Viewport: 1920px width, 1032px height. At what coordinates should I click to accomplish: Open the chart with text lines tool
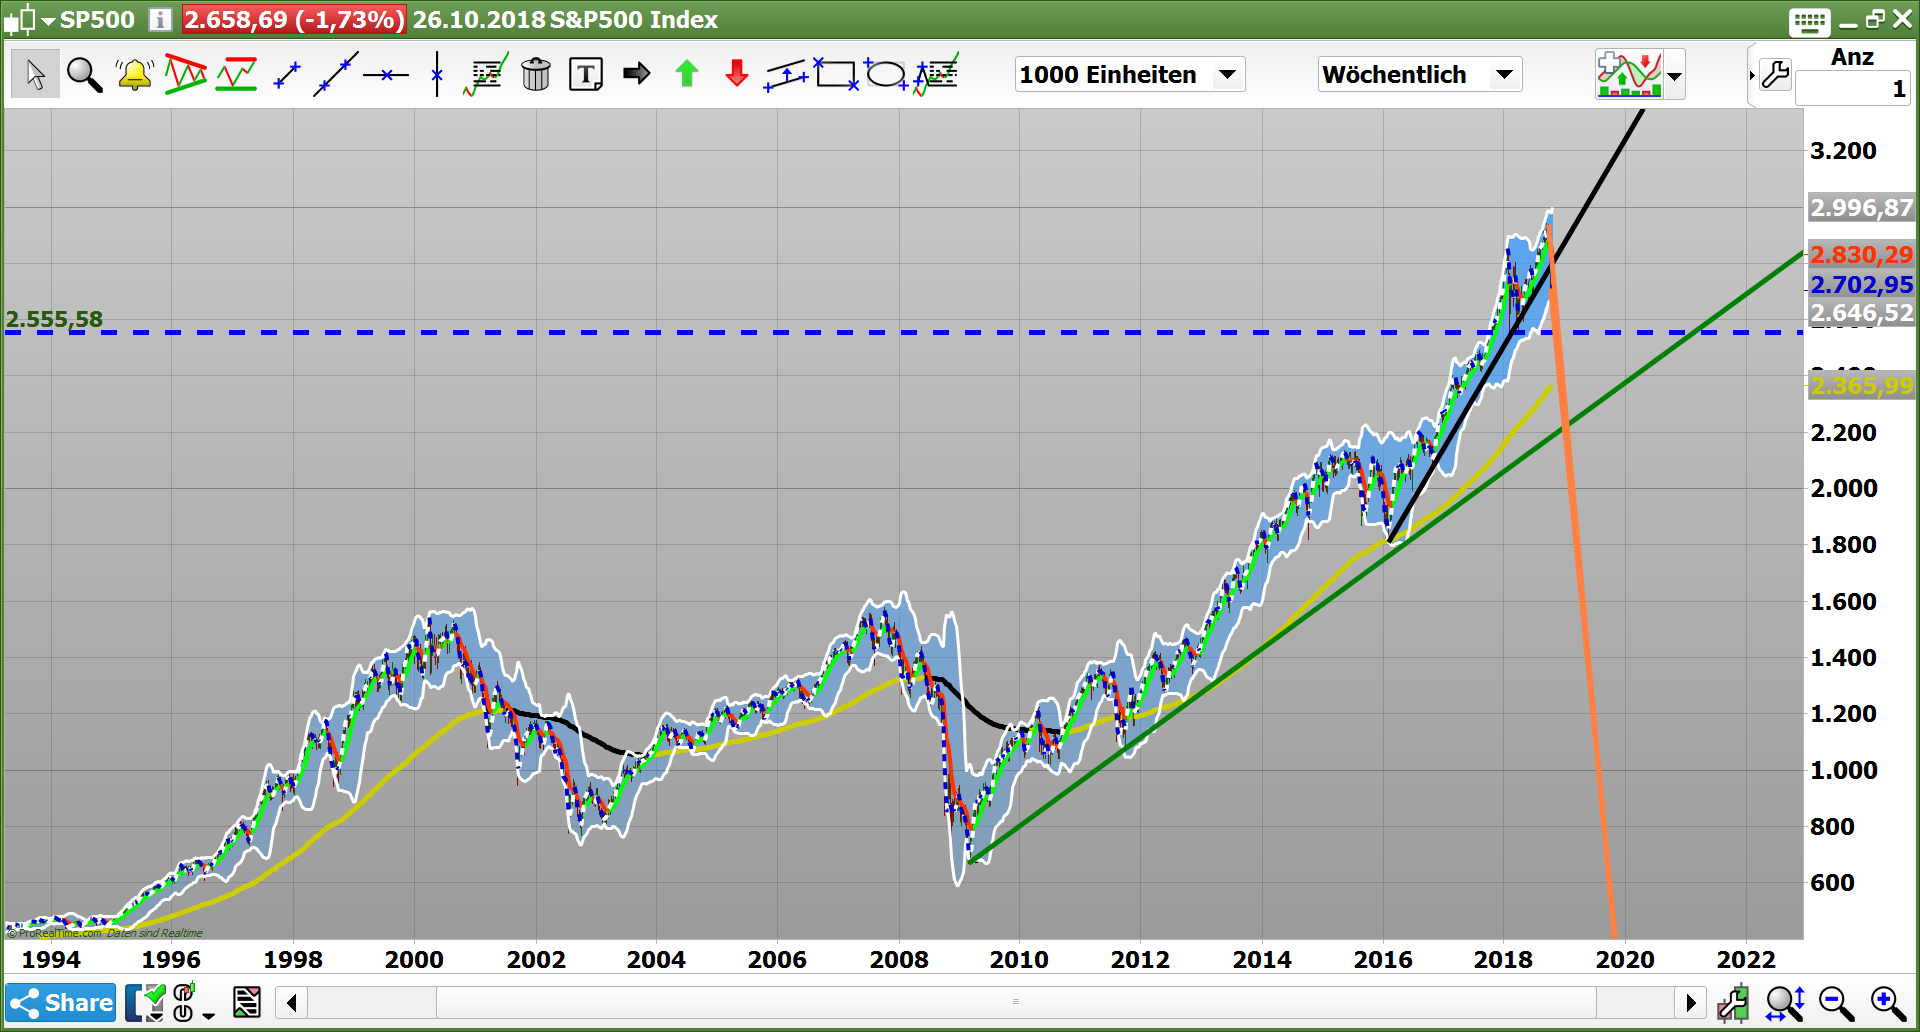point(487,74)
